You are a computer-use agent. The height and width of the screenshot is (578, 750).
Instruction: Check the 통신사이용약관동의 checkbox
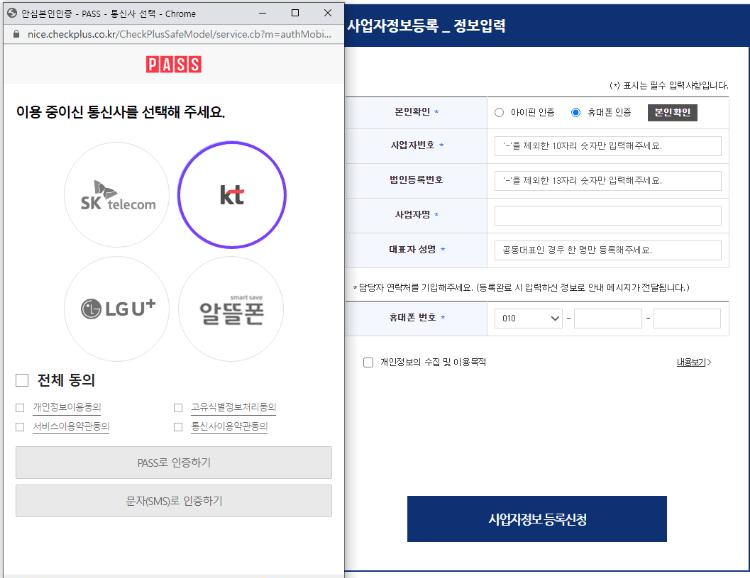(178, 427)
